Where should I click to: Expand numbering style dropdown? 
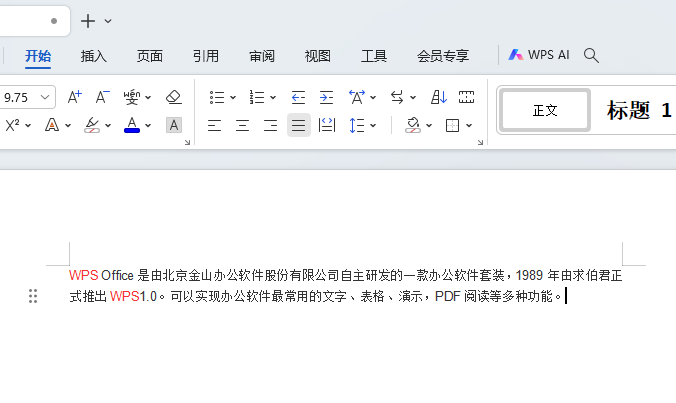273,98
